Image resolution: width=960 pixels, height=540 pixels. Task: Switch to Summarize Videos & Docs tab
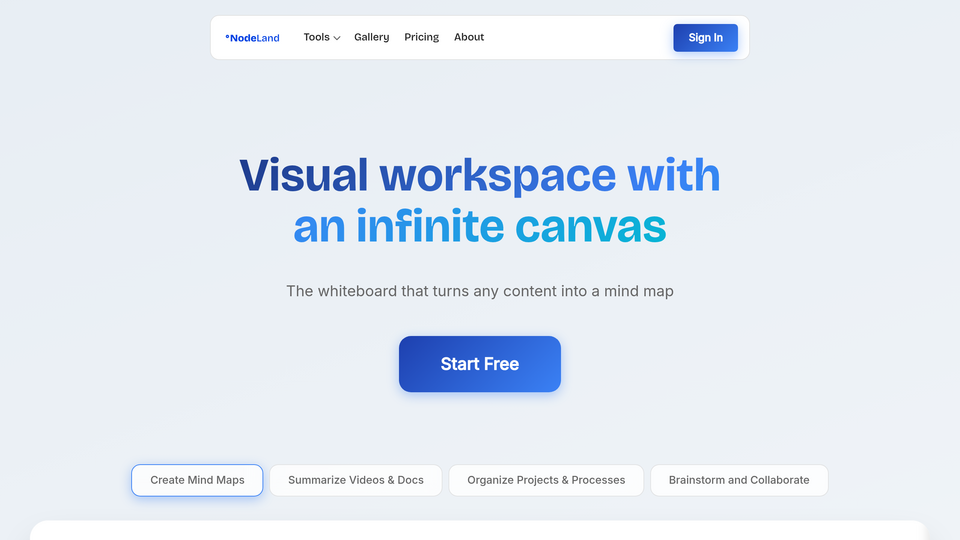pos(356,480)
